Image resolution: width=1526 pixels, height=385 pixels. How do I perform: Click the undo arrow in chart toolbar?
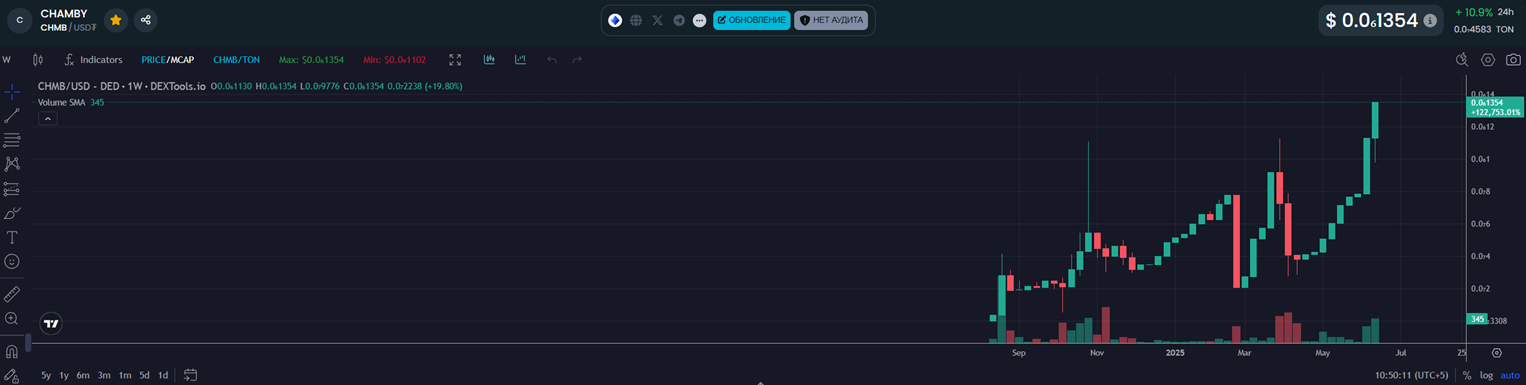pyautogui.click(x=552, y=60)
